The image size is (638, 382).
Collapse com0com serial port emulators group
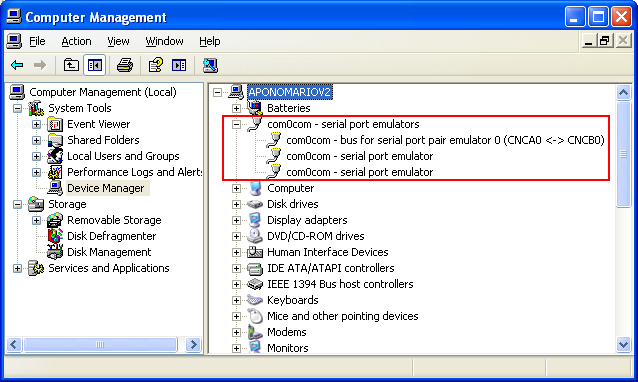(x=236, y=124)
